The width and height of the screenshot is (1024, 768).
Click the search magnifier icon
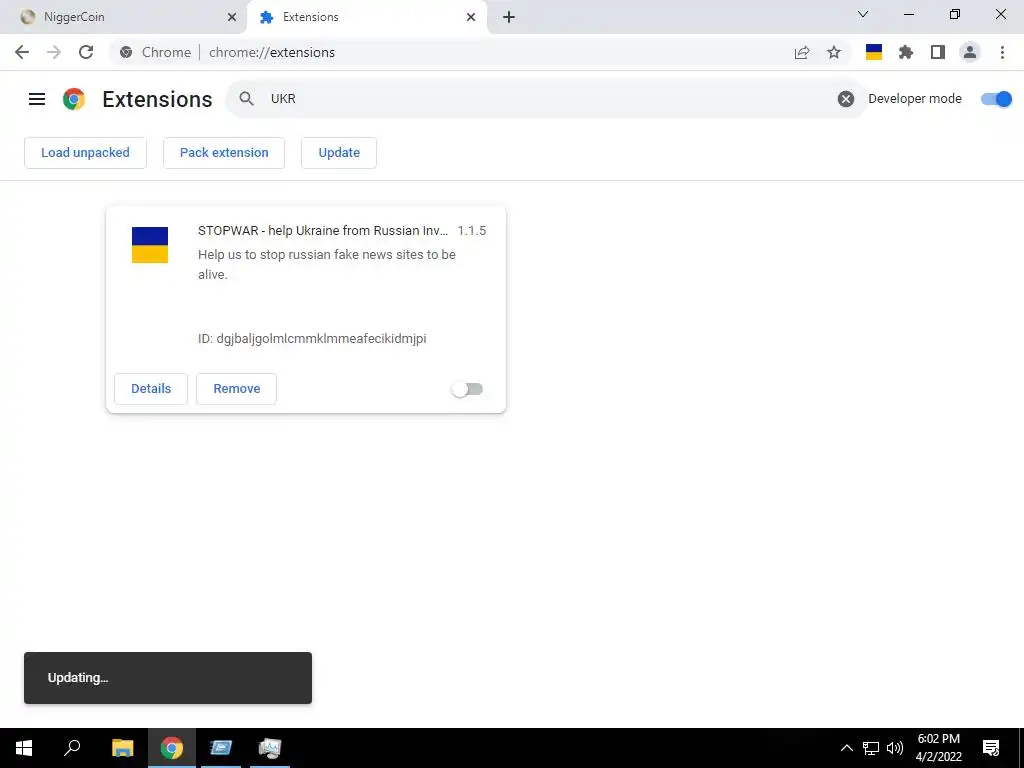click(246, 99)
